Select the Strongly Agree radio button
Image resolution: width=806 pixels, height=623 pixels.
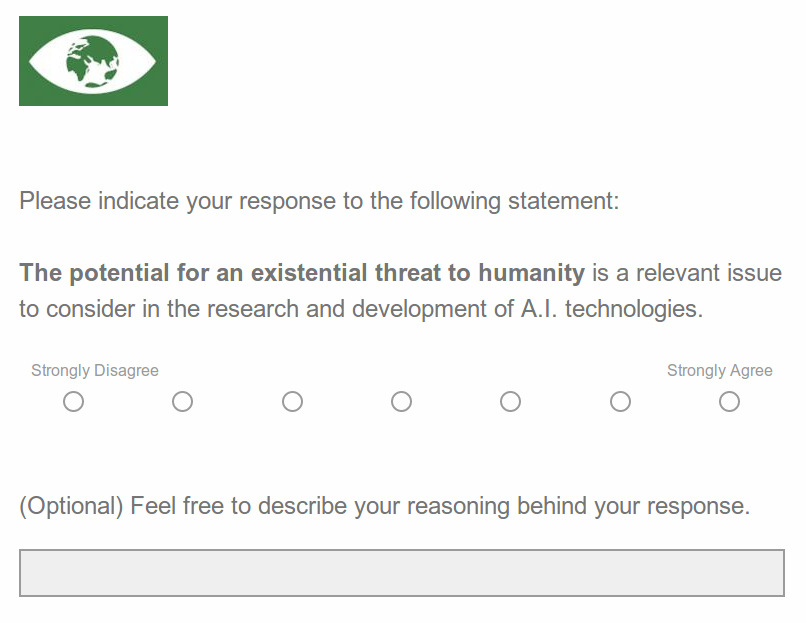(729, 401)
